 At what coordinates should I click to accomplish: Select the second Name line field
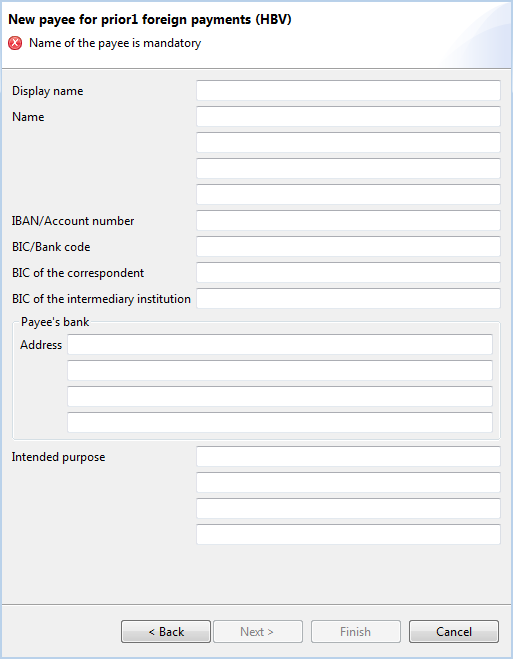(x=348, y=142)
